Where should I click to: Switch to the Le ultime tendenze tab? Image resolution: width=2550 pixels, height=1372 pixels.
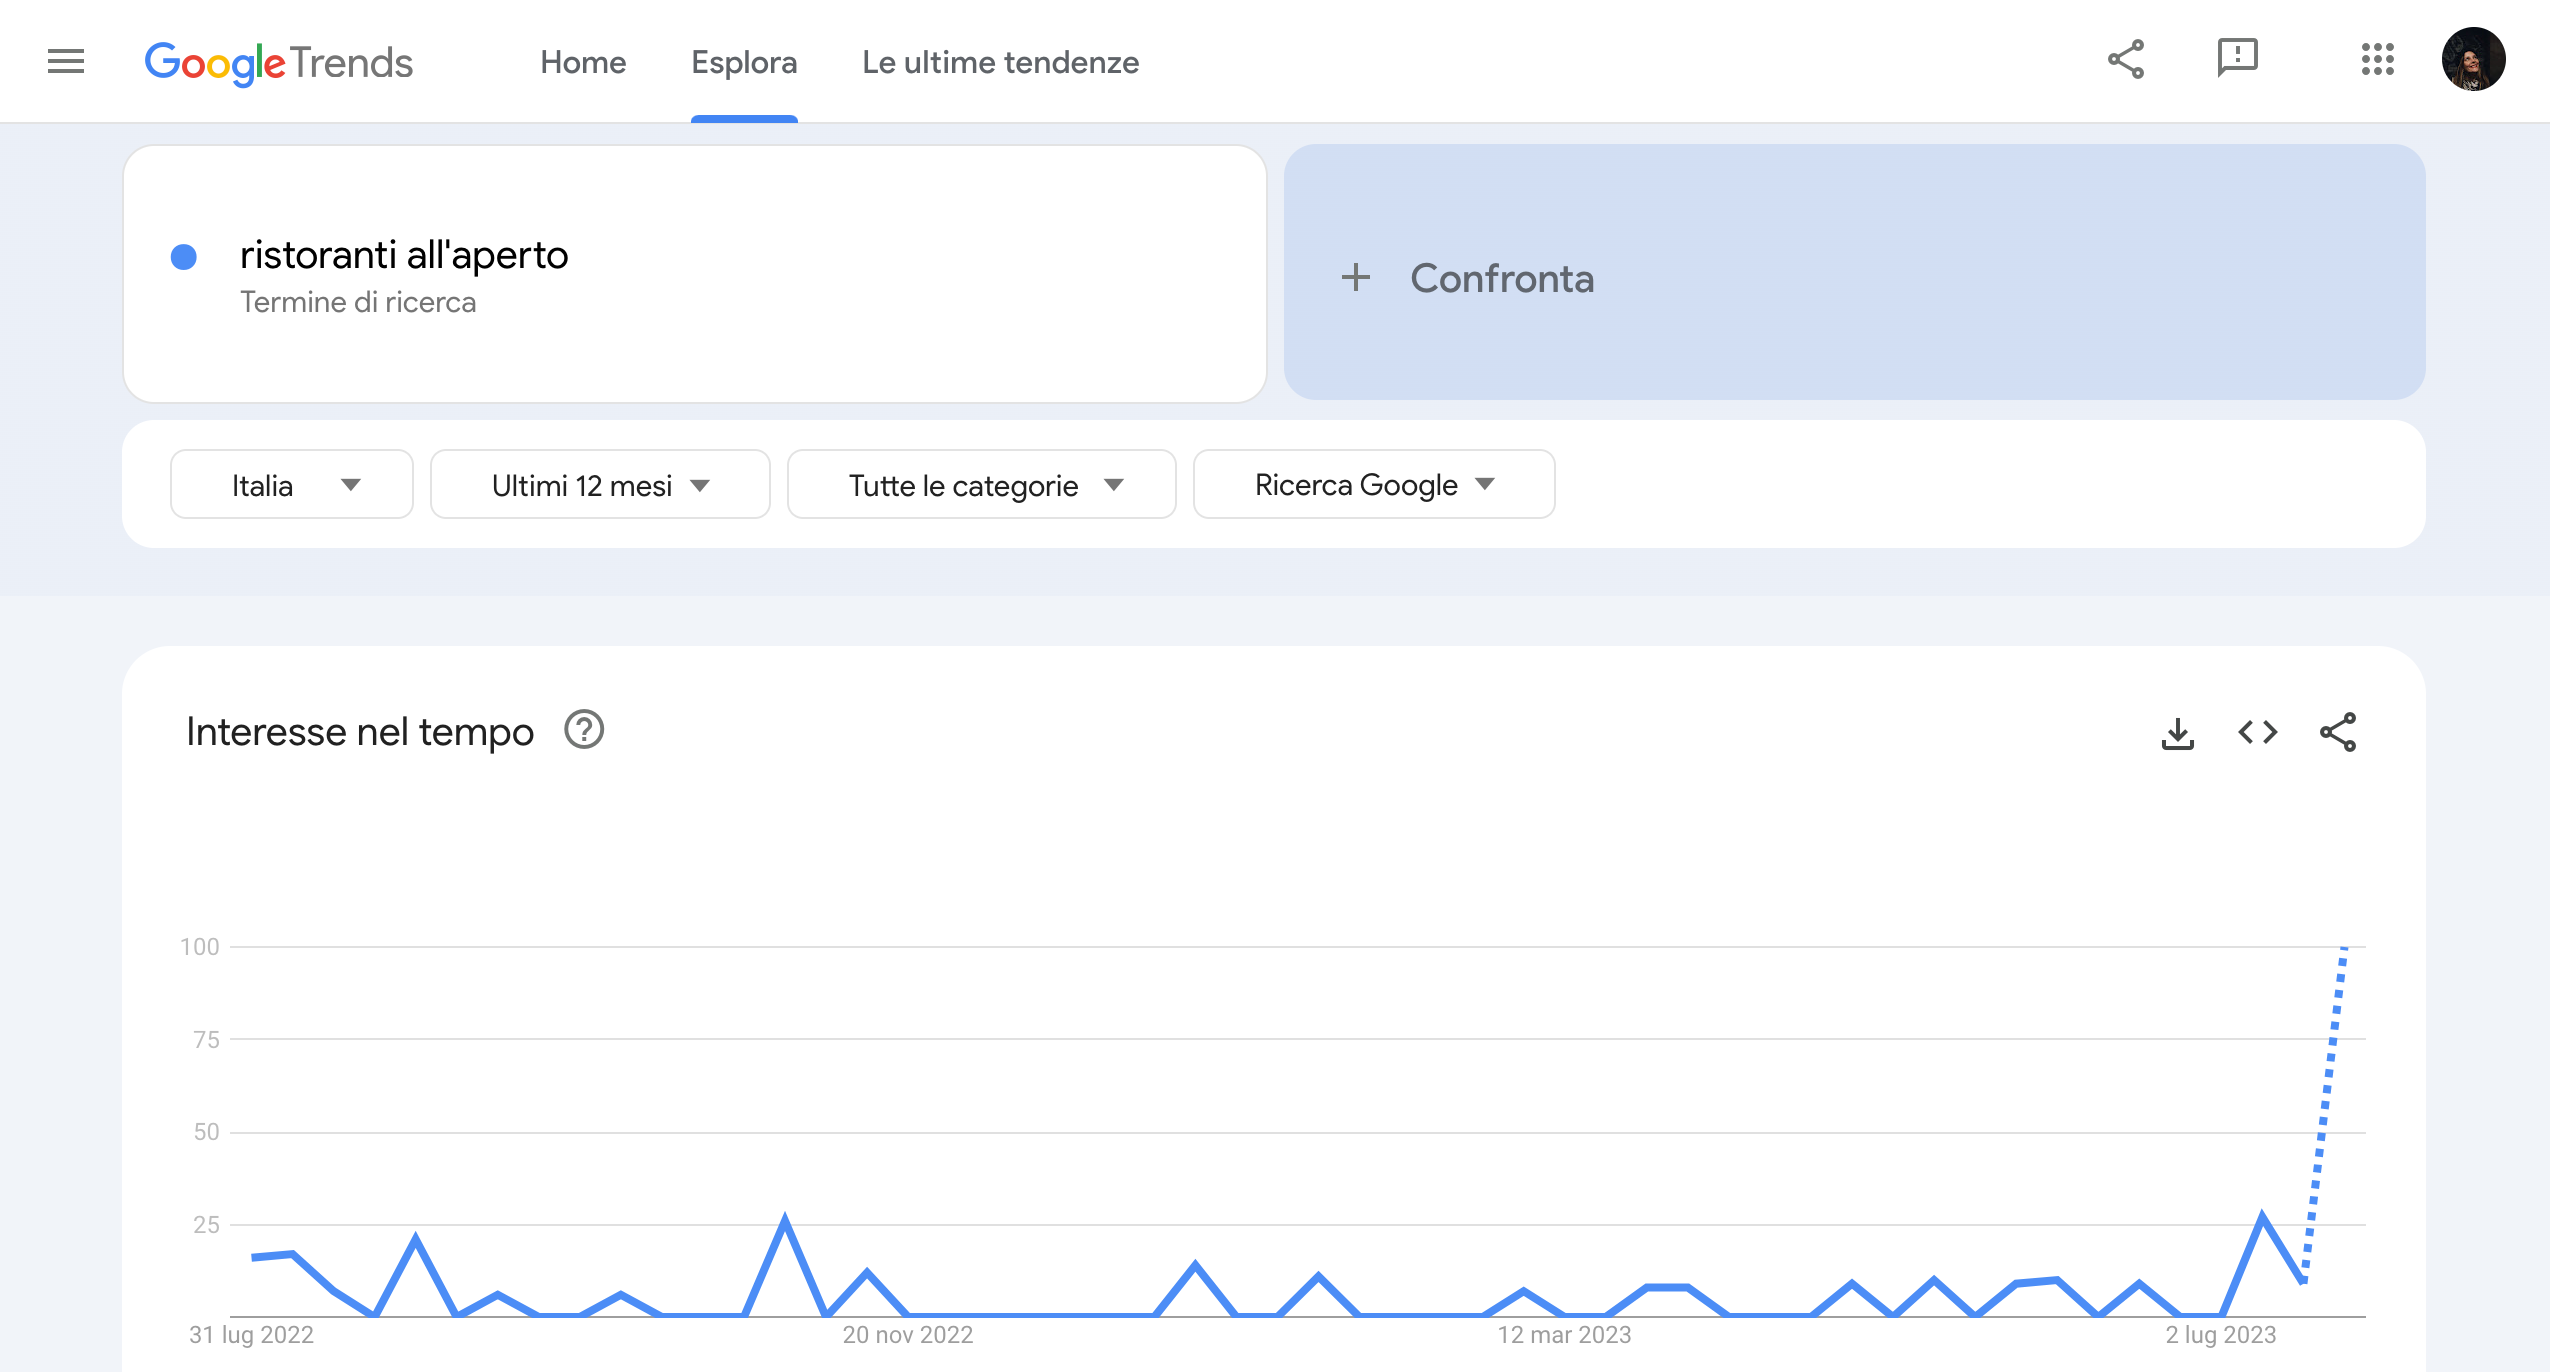tap(1000, 63)
